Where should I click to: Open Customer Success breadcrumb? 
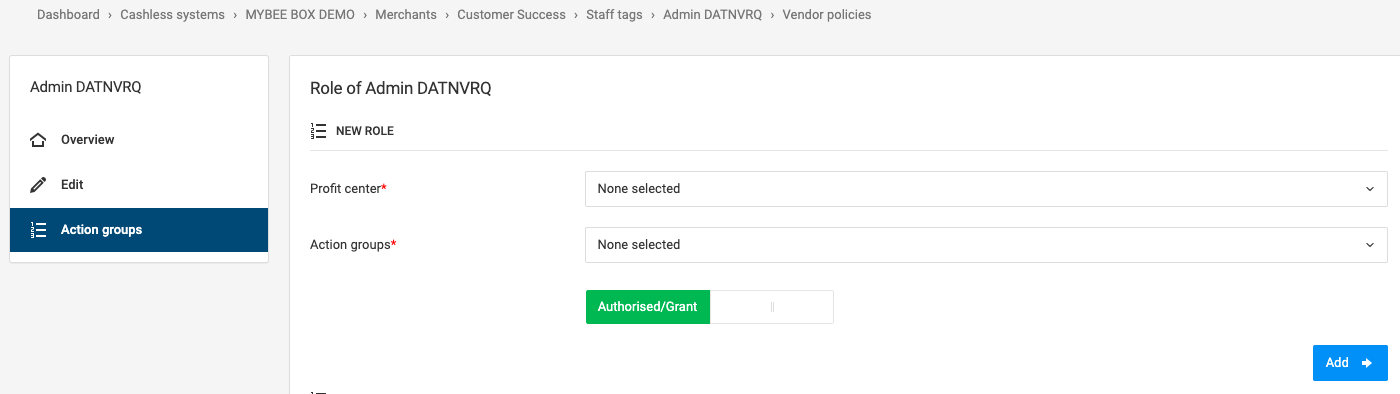click(x=511, y=15)
